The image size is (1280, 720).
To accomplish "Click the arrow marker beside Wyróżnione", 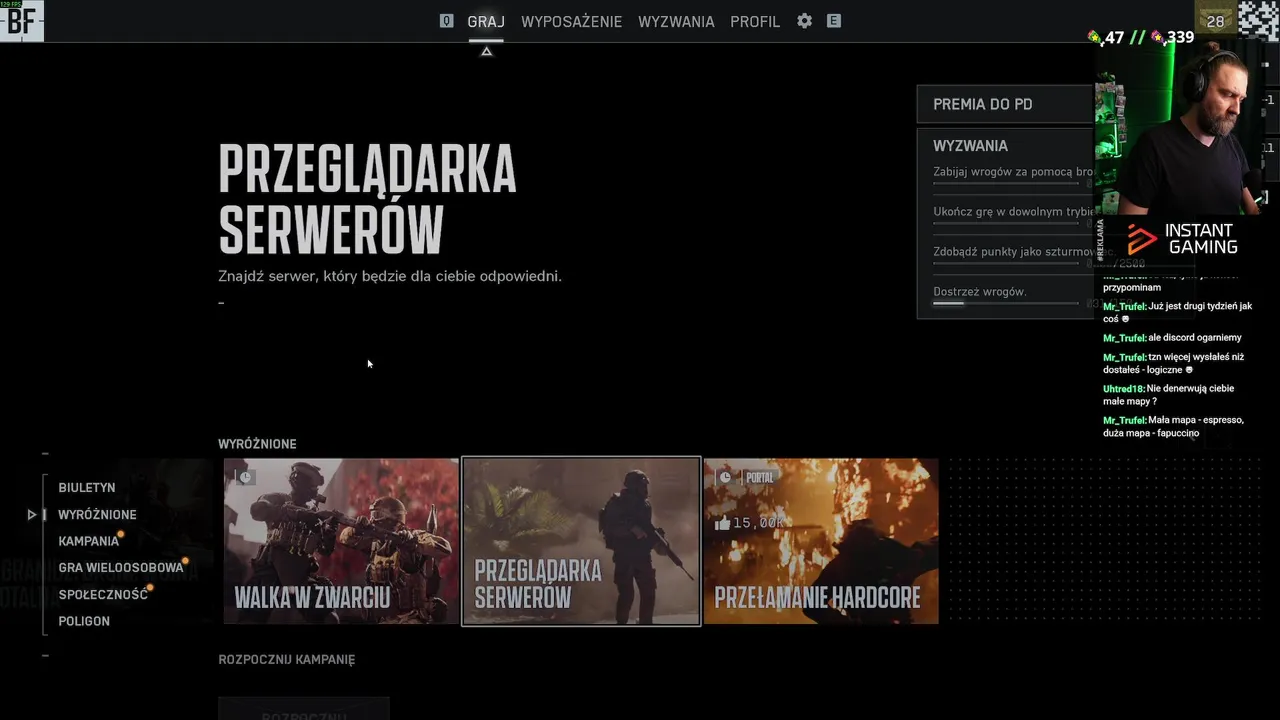I will point(32,514).
